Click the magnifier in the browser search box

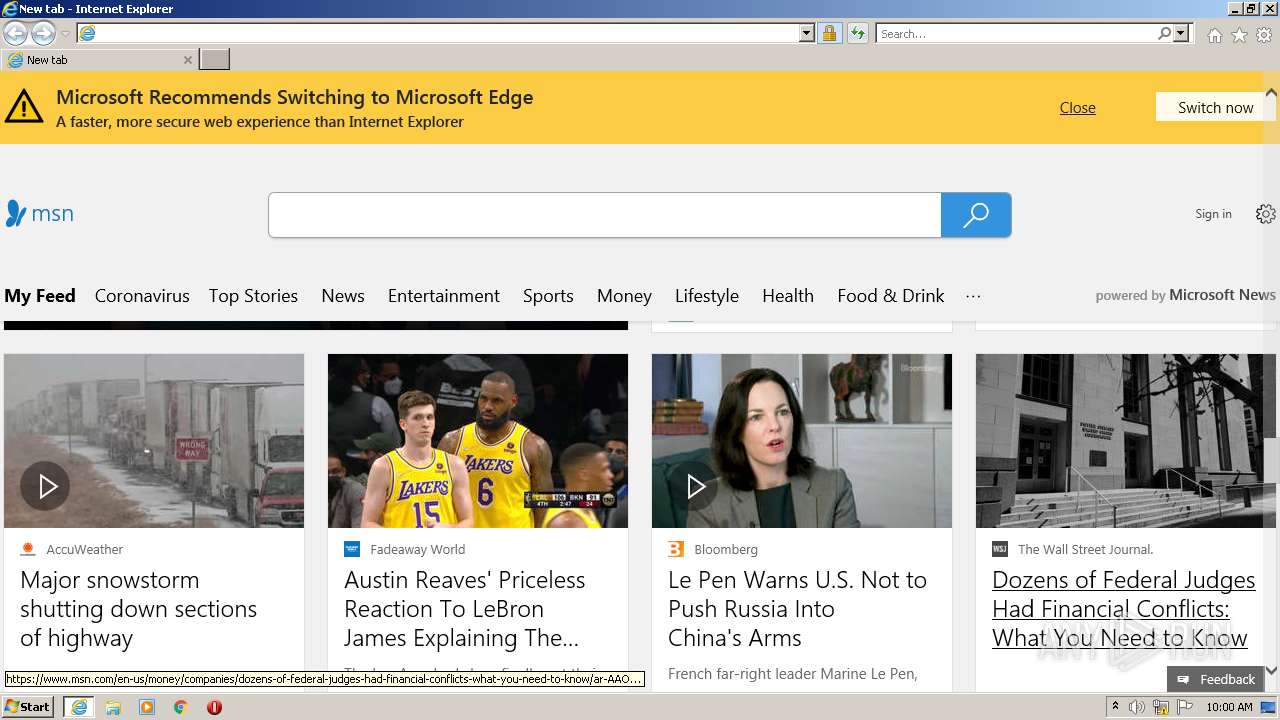pos(1165,34)
